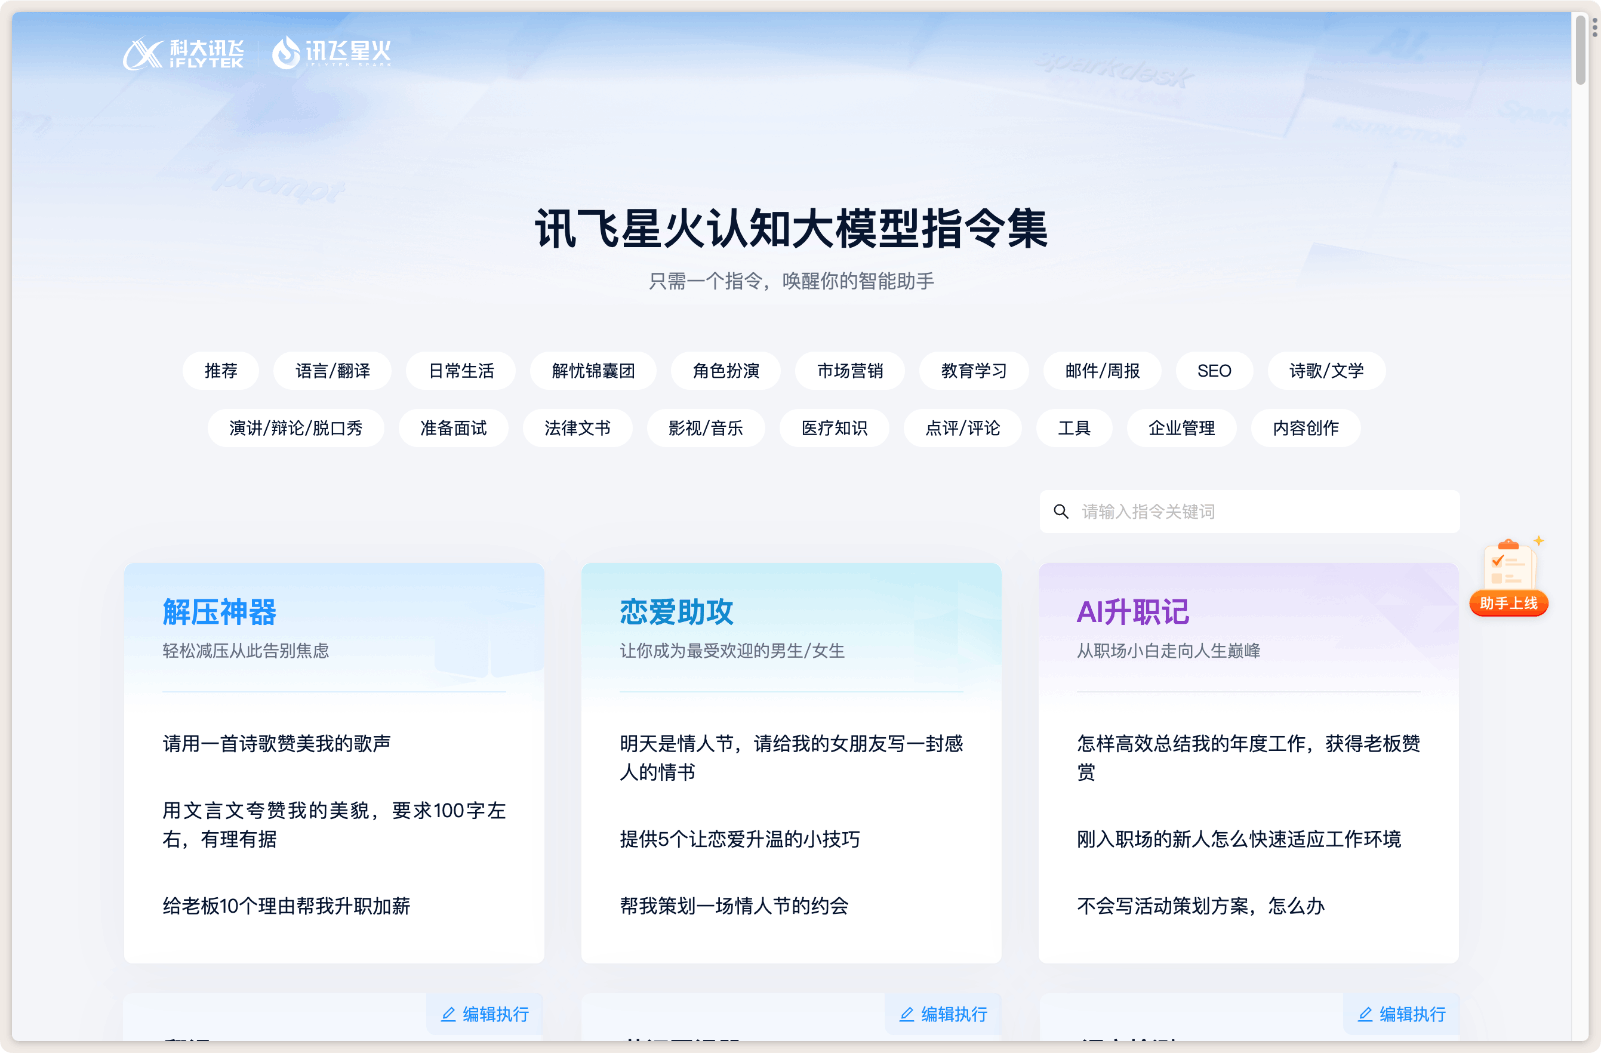
Task: Click the edit pencil on the rightmost 编辑执行
Action: coord(1363,1013)
